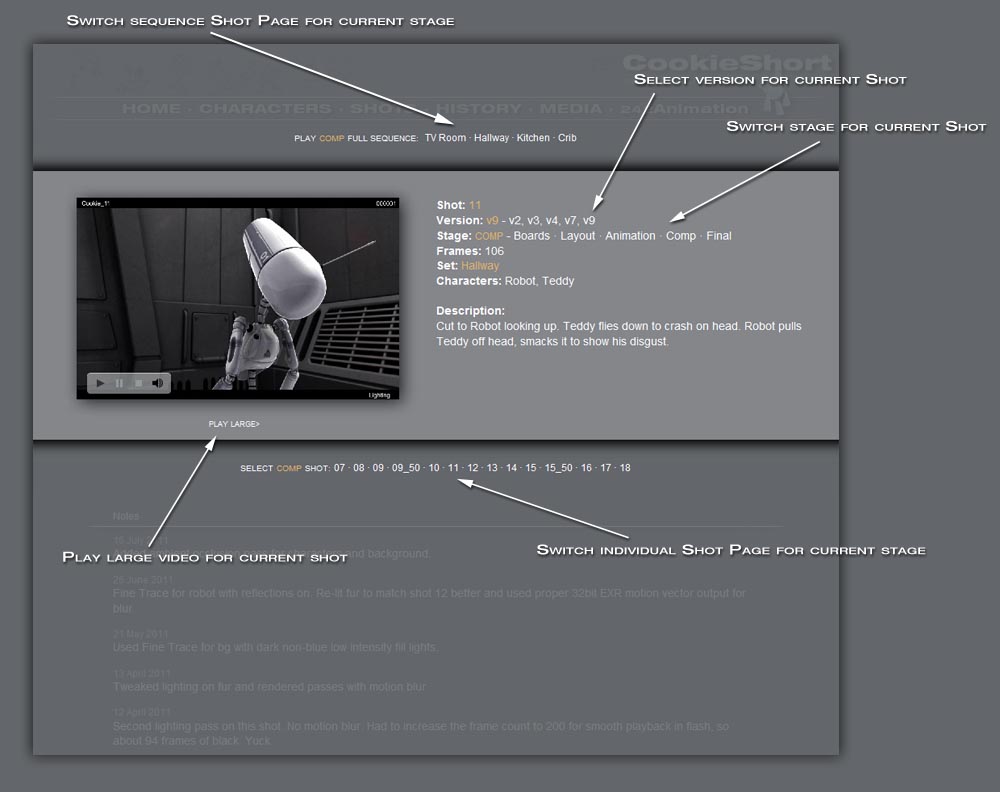Select version v4 of the shot

click(x=552, y=221)
